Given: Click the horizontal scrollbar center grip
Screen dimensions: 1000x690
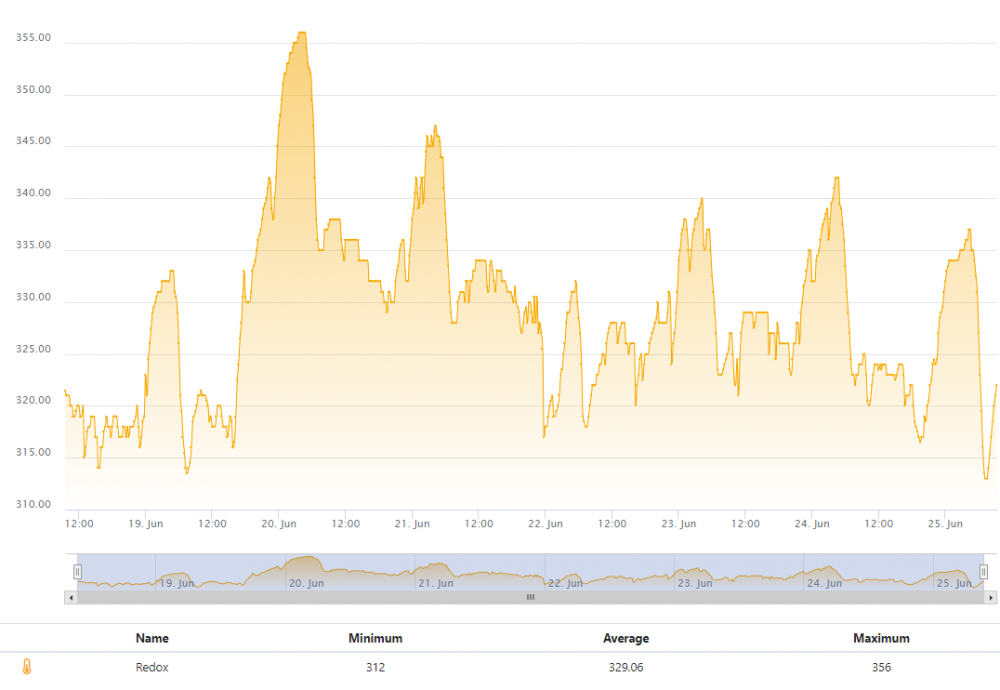Looking at the screenshot, I should click(x=530, y=597).
